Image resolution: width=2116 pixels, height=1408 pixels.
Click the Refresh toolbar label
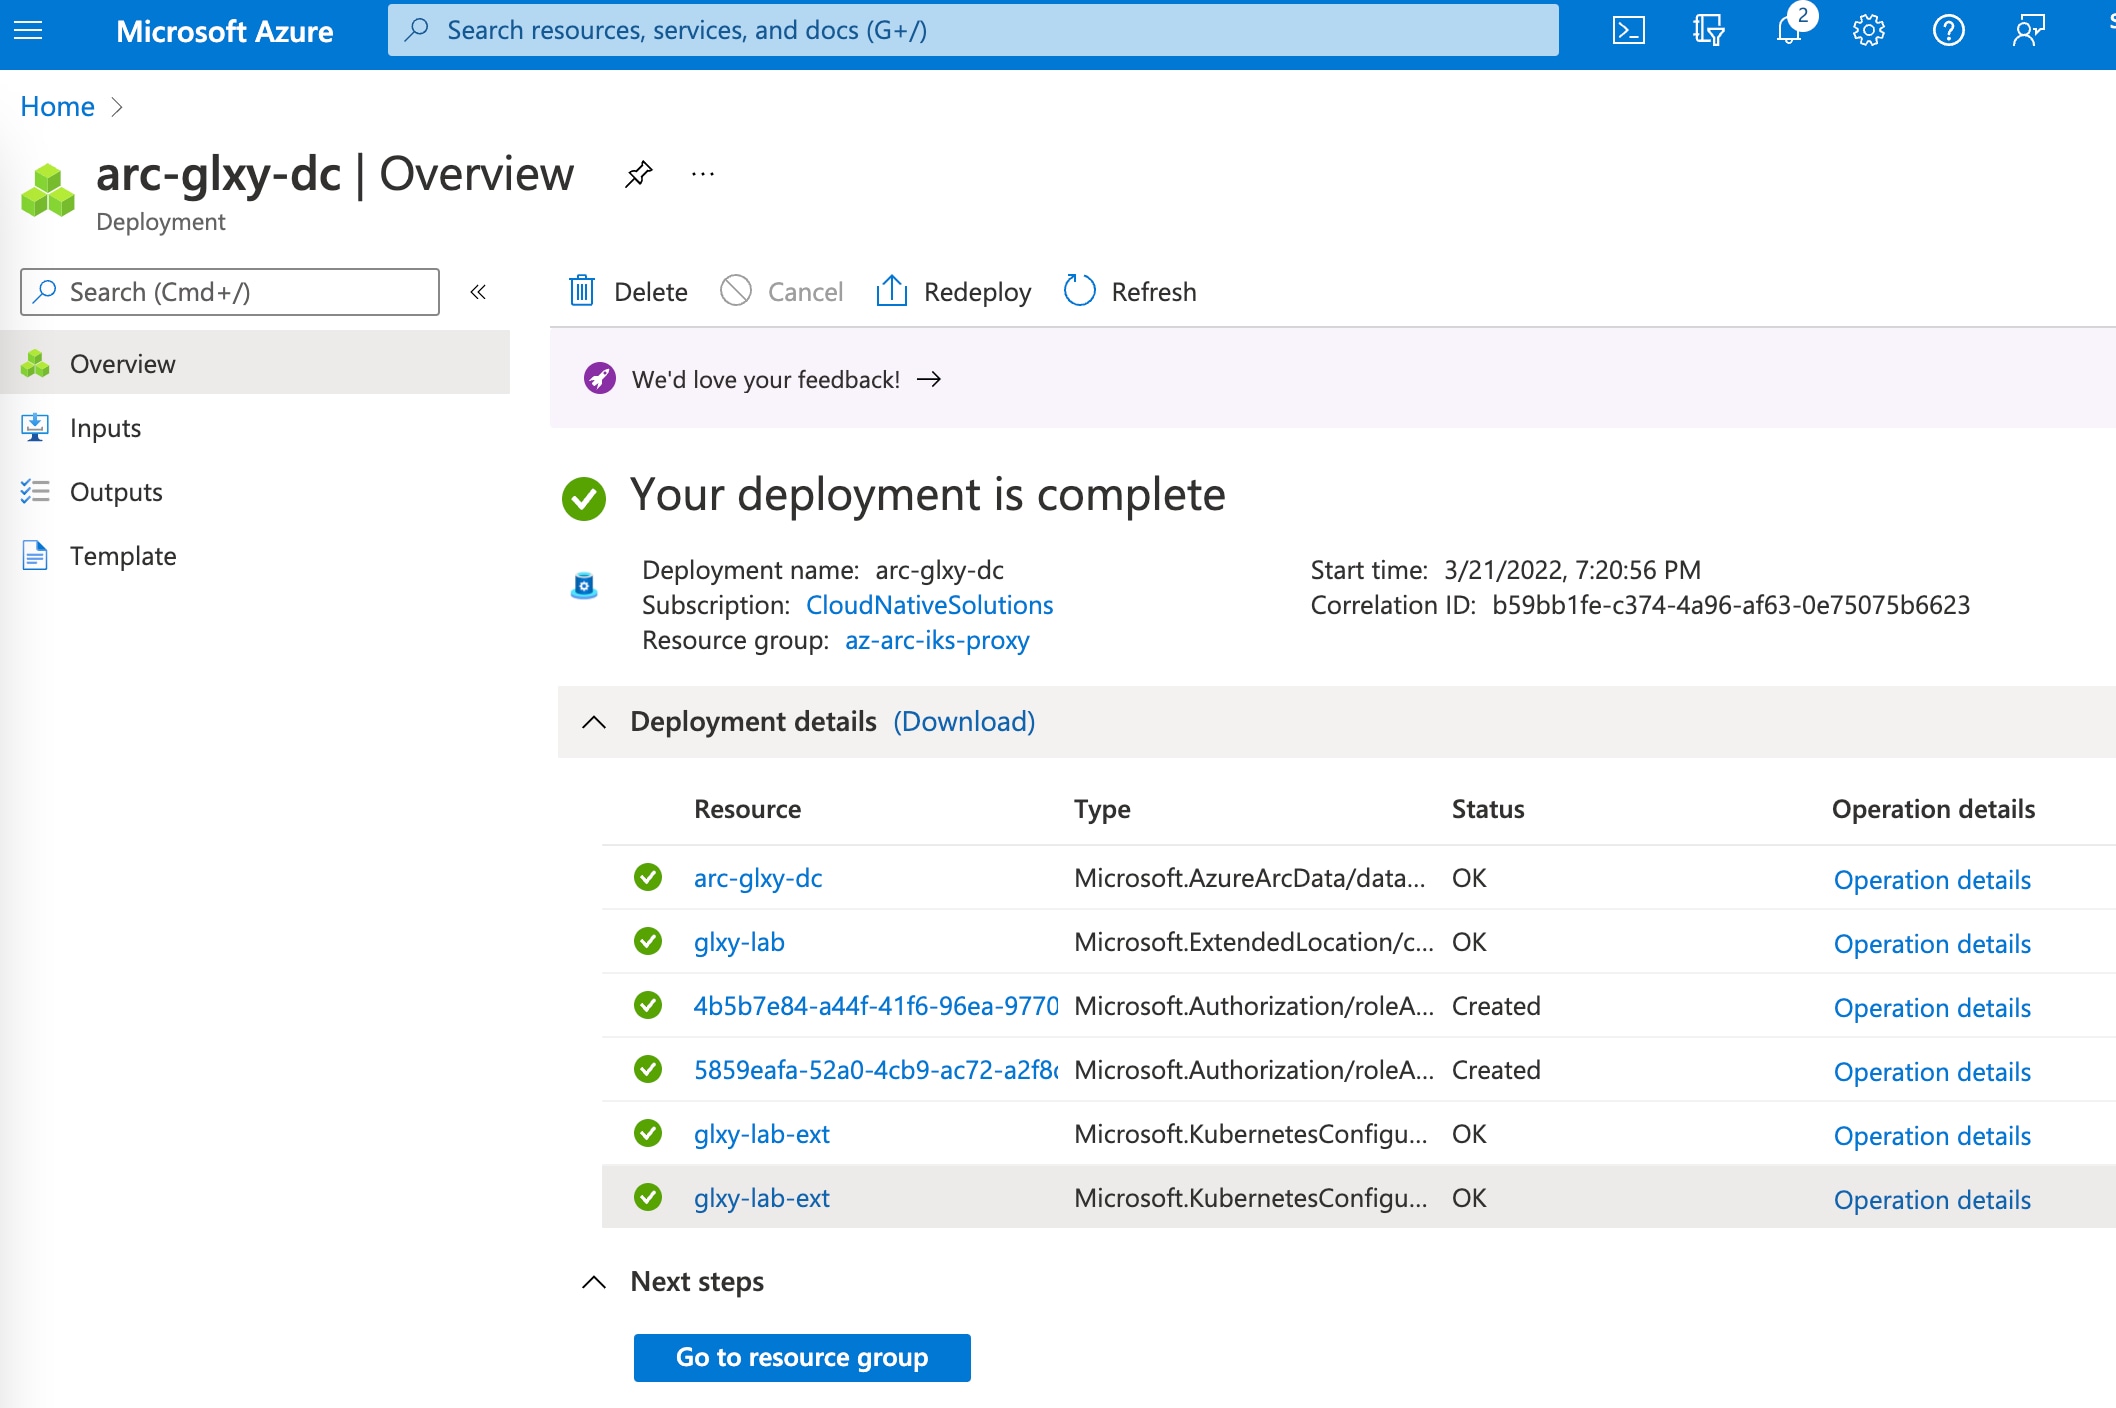click(x=1154, y=292)
